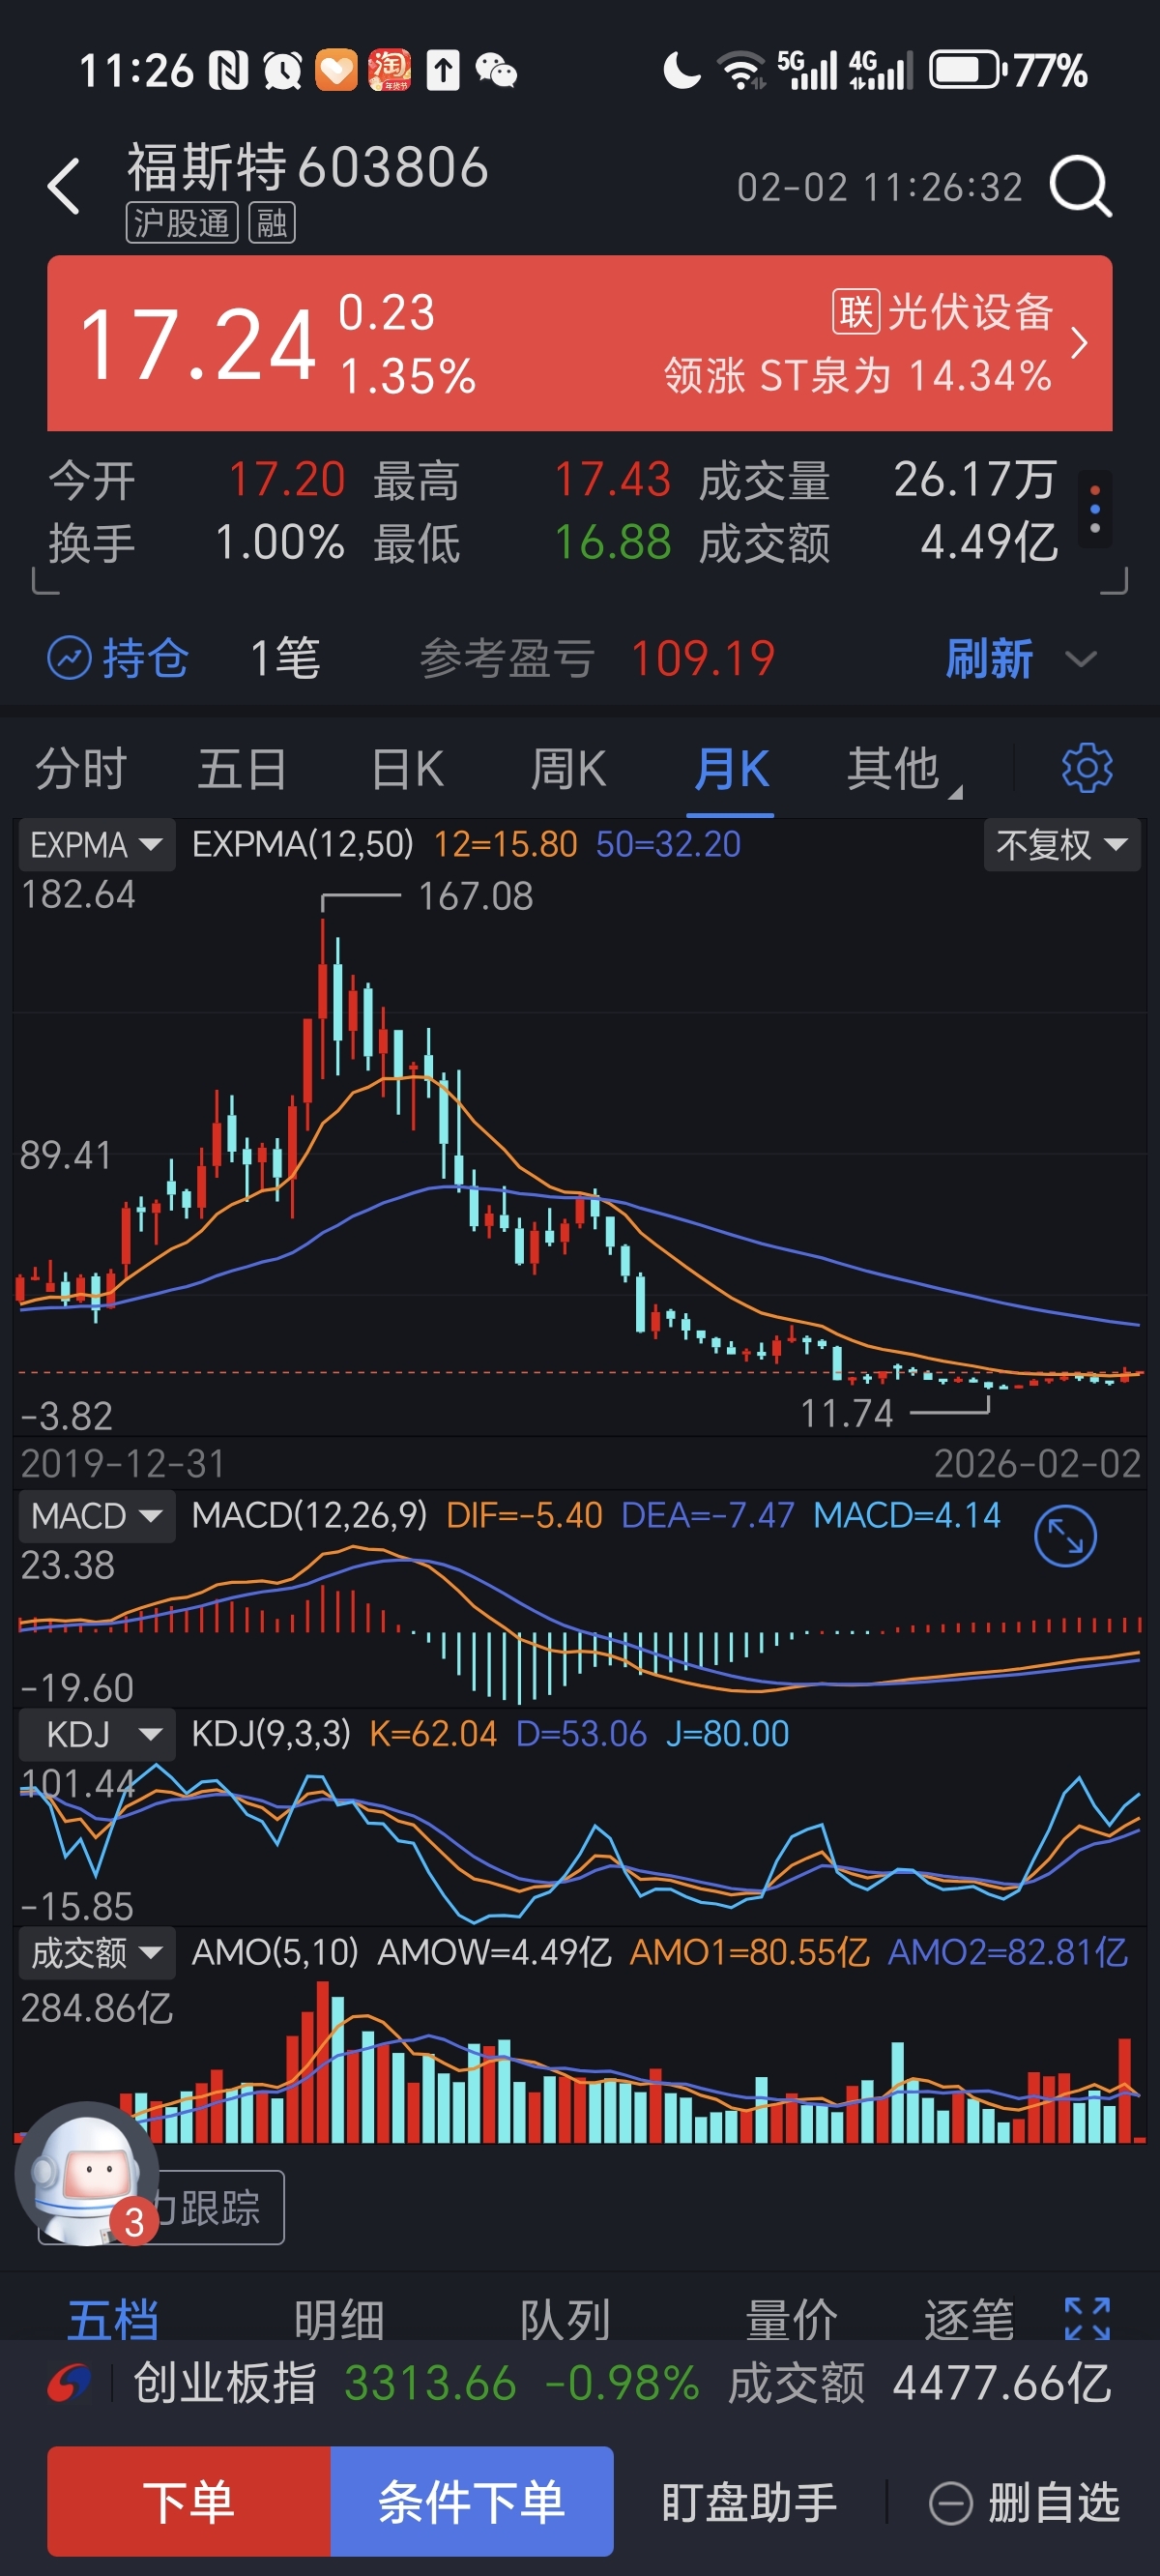
Task: Tap the 成交量 26.17万 value
Action: coord(975,479)
